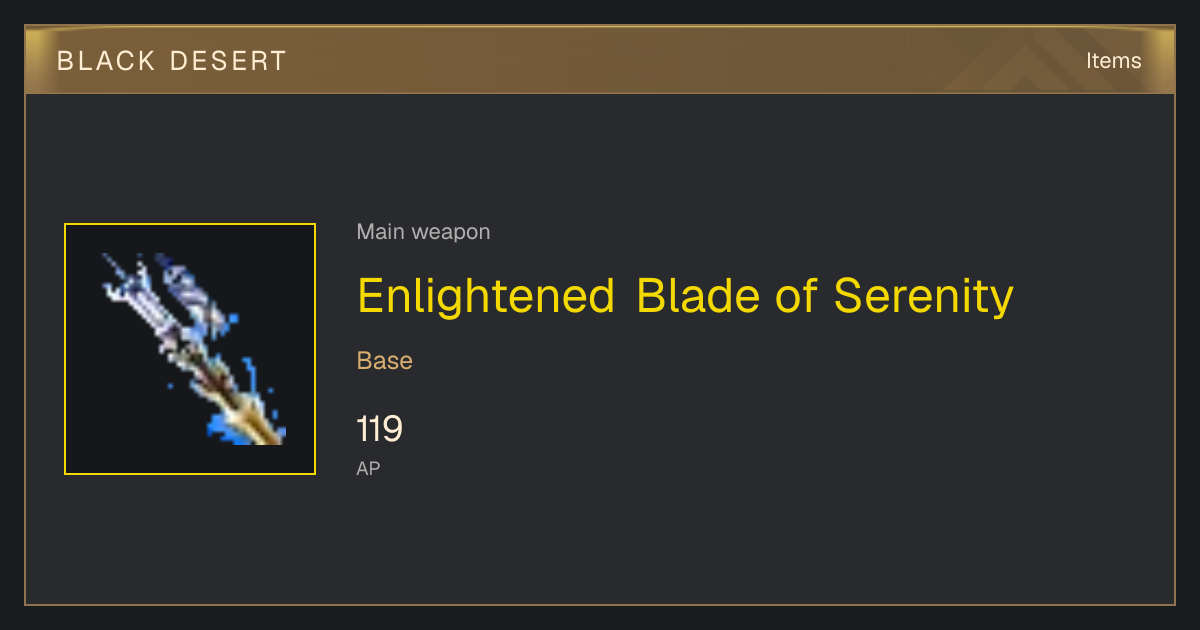
Task: Click the 119 attack power value
Action: (379, 429)
